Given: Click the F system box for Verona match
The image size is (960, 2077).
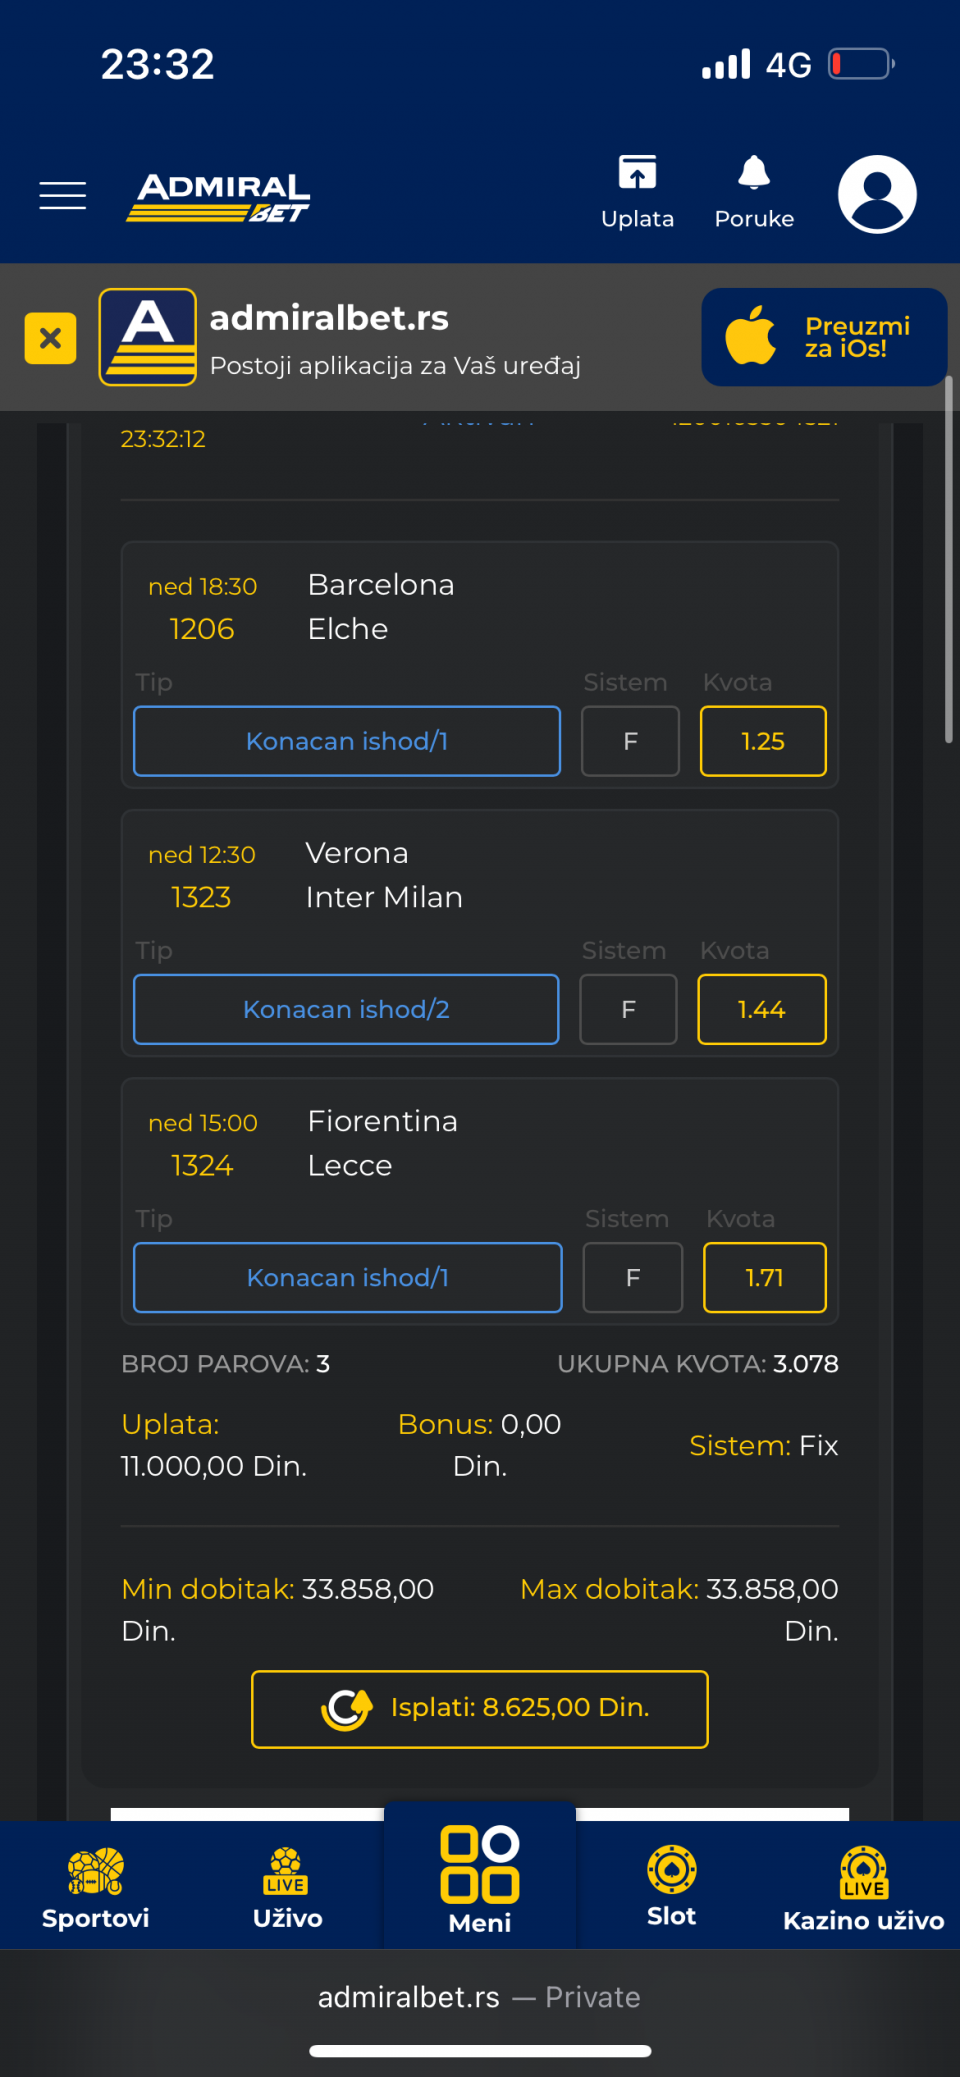Looking at the screenshot, I should pos(628,1009).
